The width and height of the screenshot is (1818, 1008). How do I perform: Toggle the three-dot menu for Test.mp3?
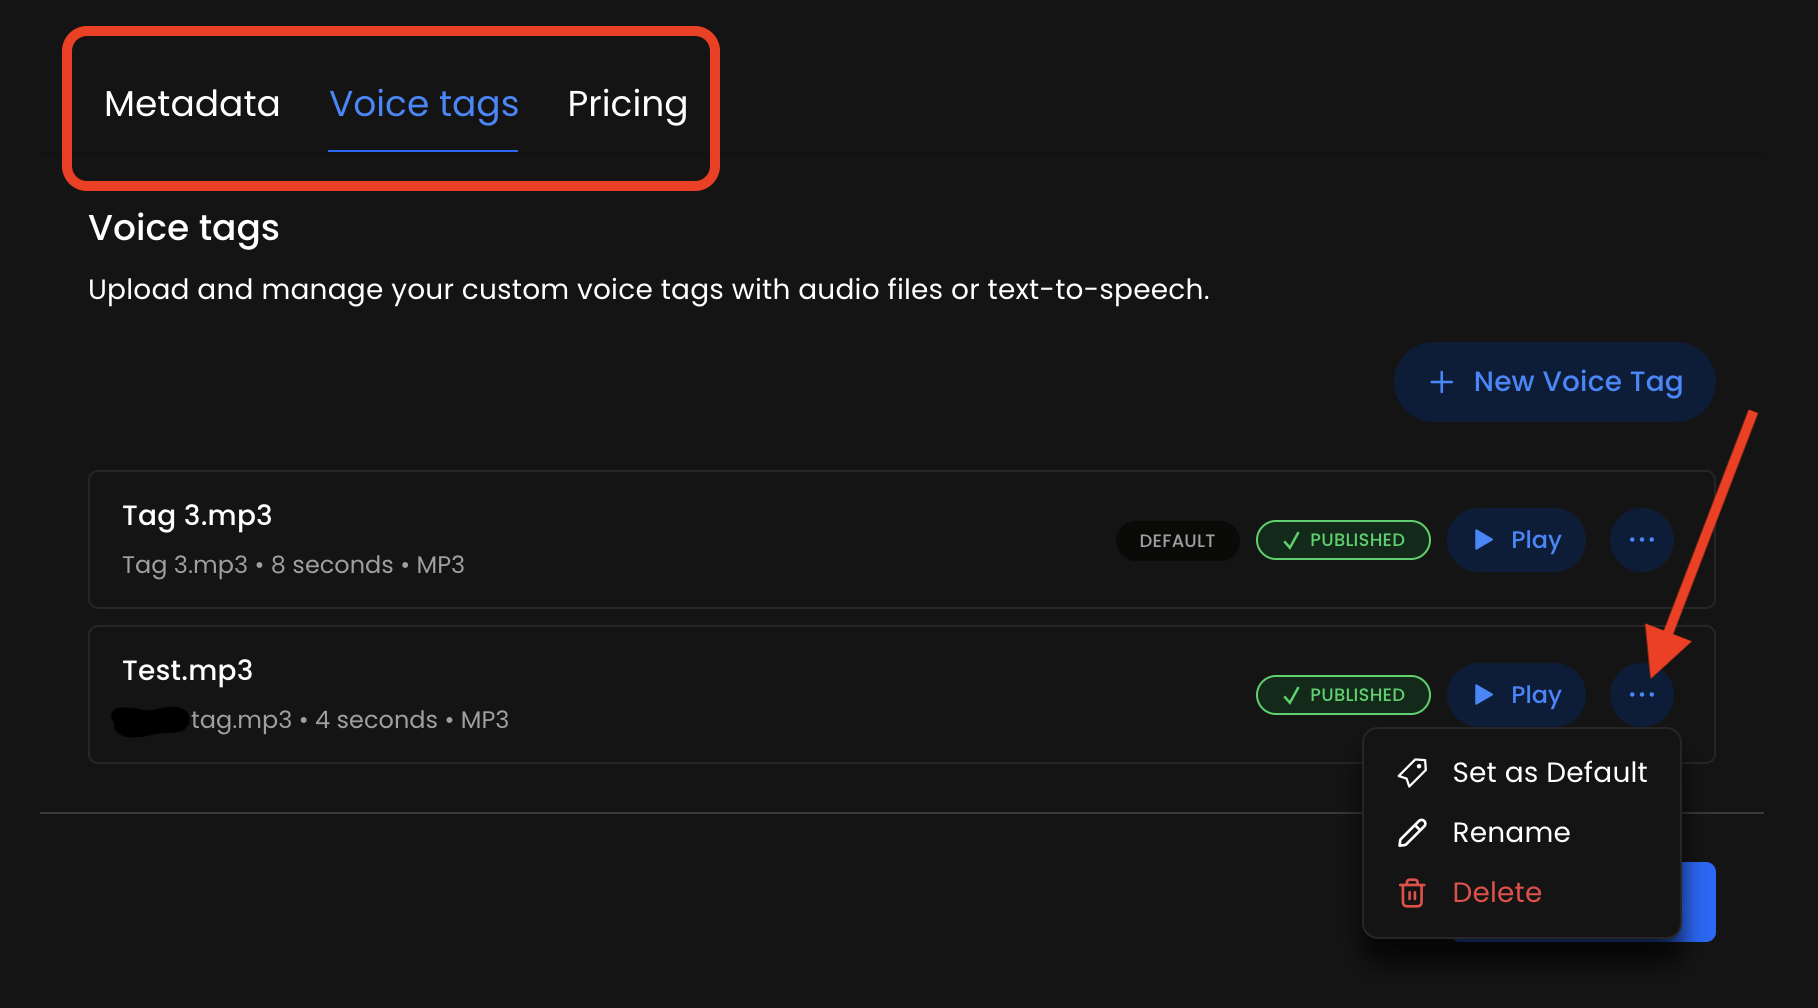[x=1641, y=695]
